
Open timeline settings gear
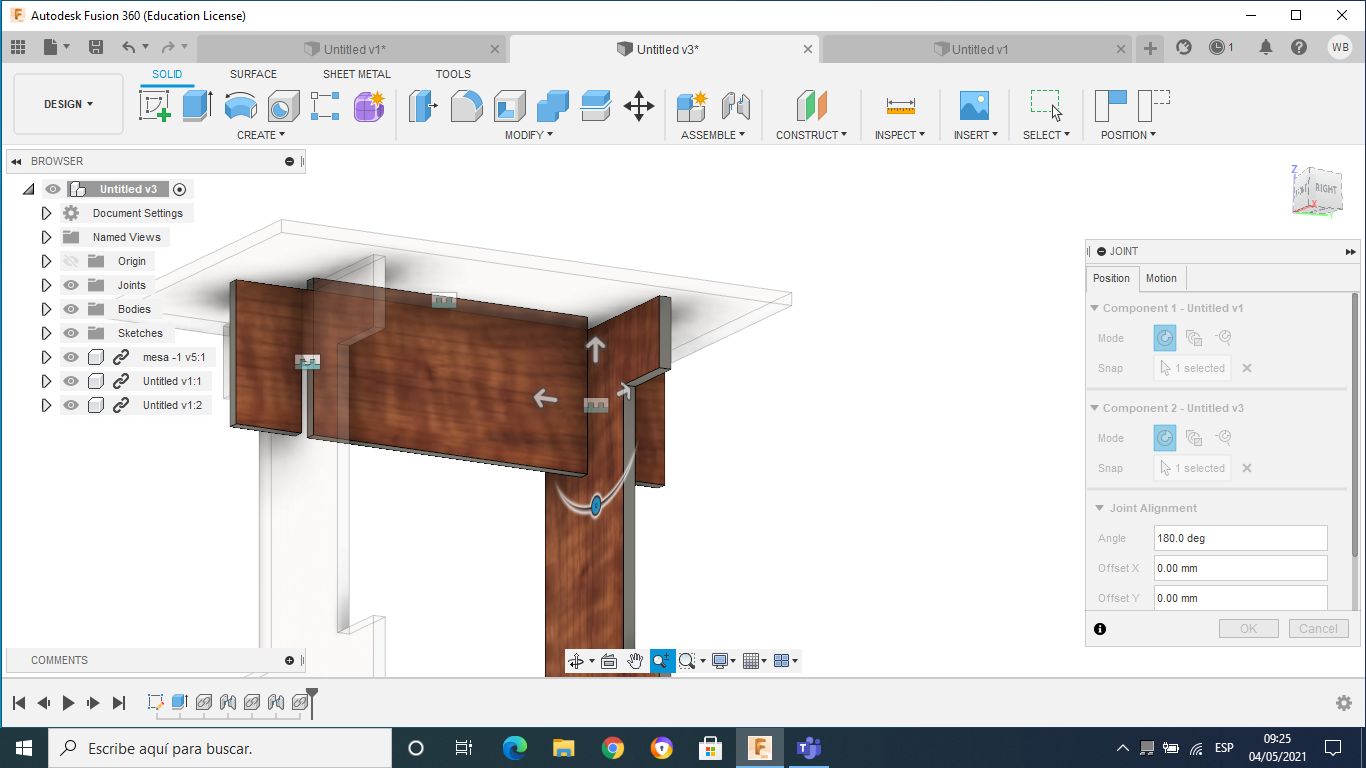(x=1344, y=703)
